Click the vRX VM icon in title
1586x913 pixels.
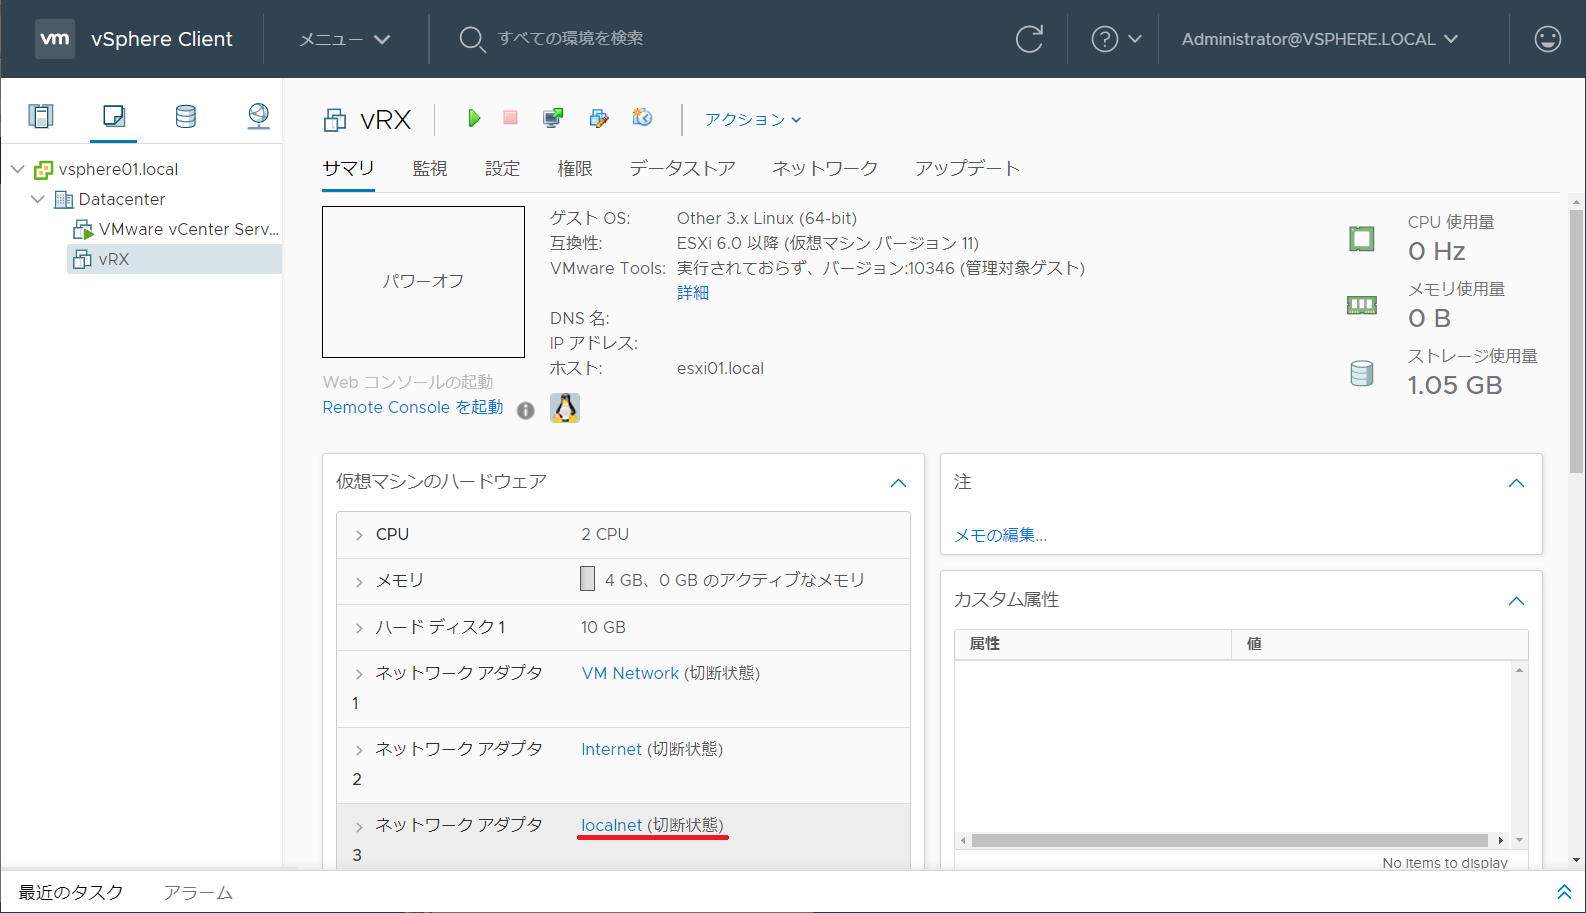(335, 121)
